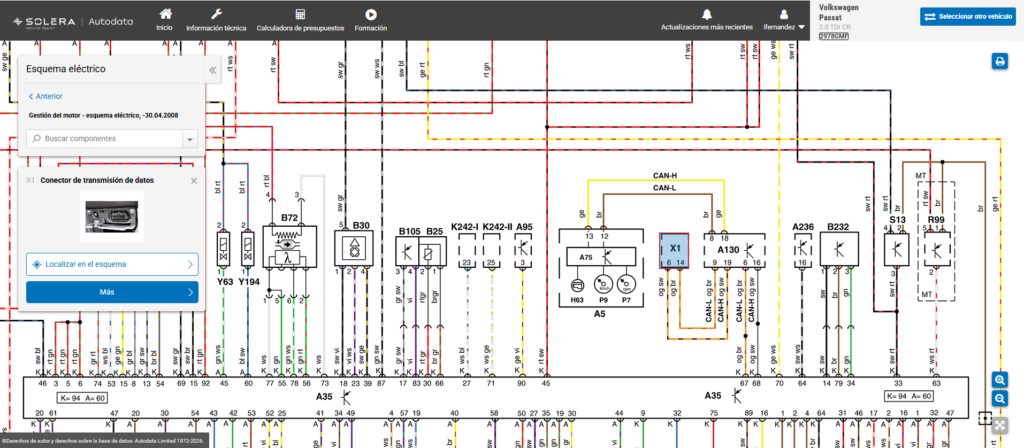Go to Formación training page
Viewport: 1024px width, 448px height.
371,20
